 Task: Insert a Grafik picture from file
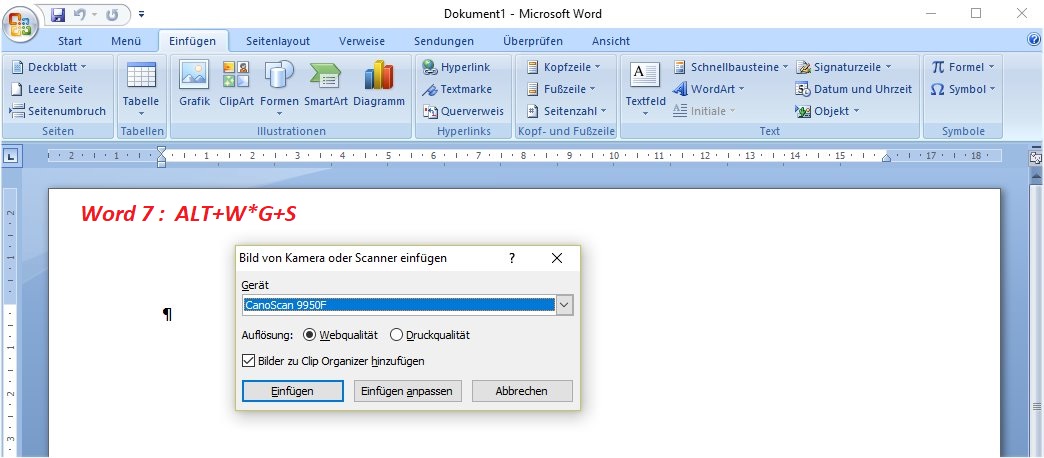coord(194,84)
